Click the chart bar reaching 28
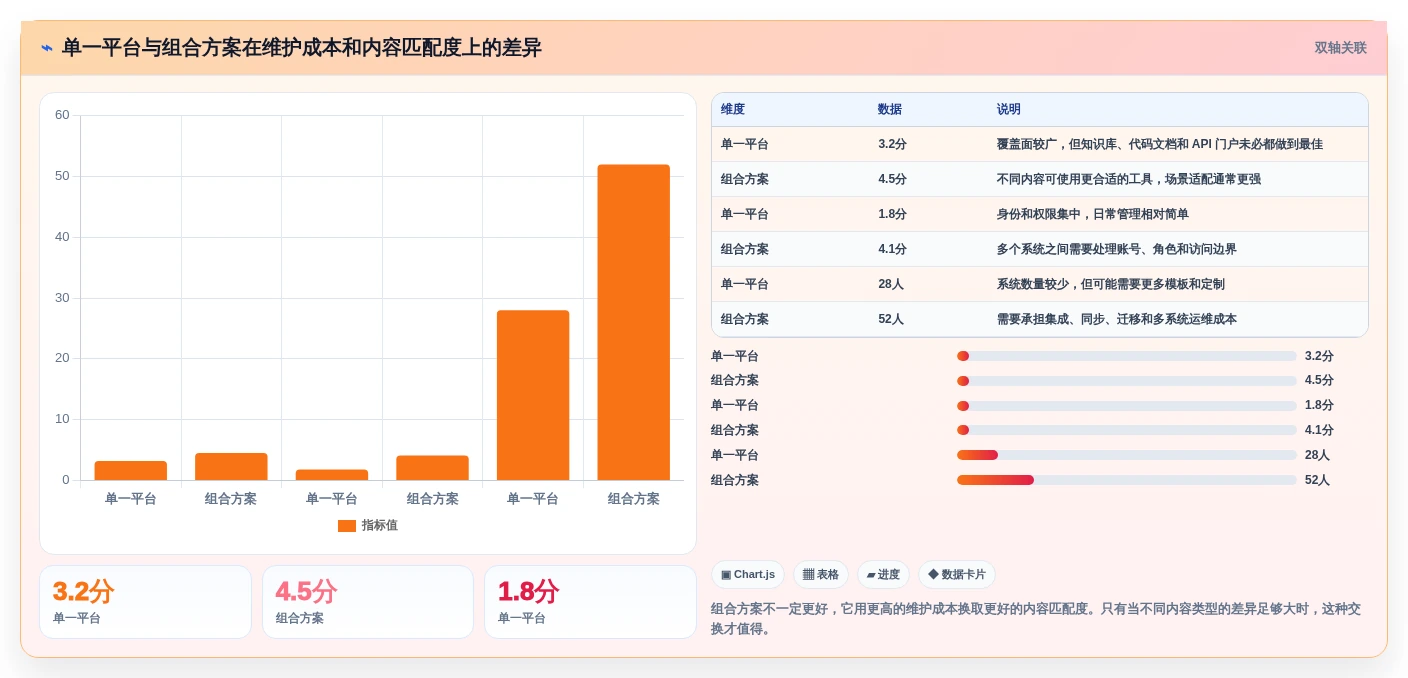The width and height of the screenshot is (1408, 678). [x=533, y=395]
